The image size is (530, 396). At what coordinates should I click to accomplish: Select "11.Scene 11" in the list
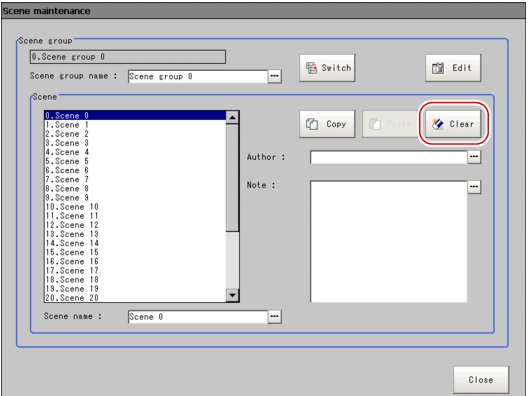pos(135,216)
